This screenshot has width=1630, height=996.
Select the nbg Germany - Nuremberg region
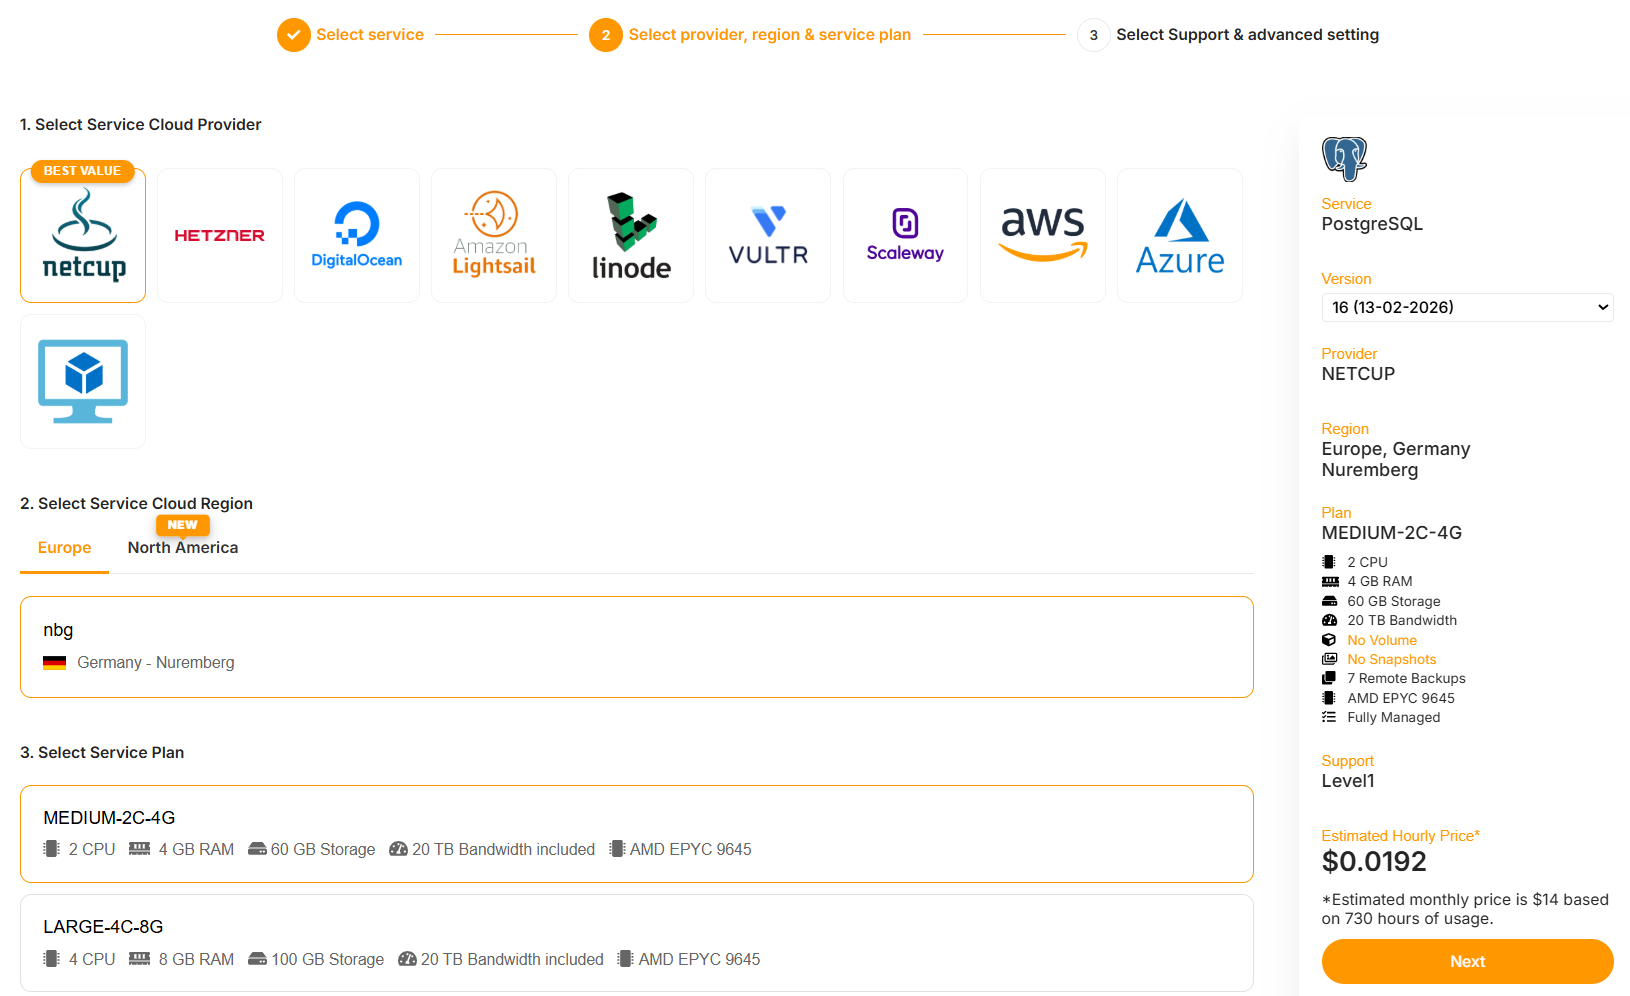pyautogui.click(x=637, y=647)
